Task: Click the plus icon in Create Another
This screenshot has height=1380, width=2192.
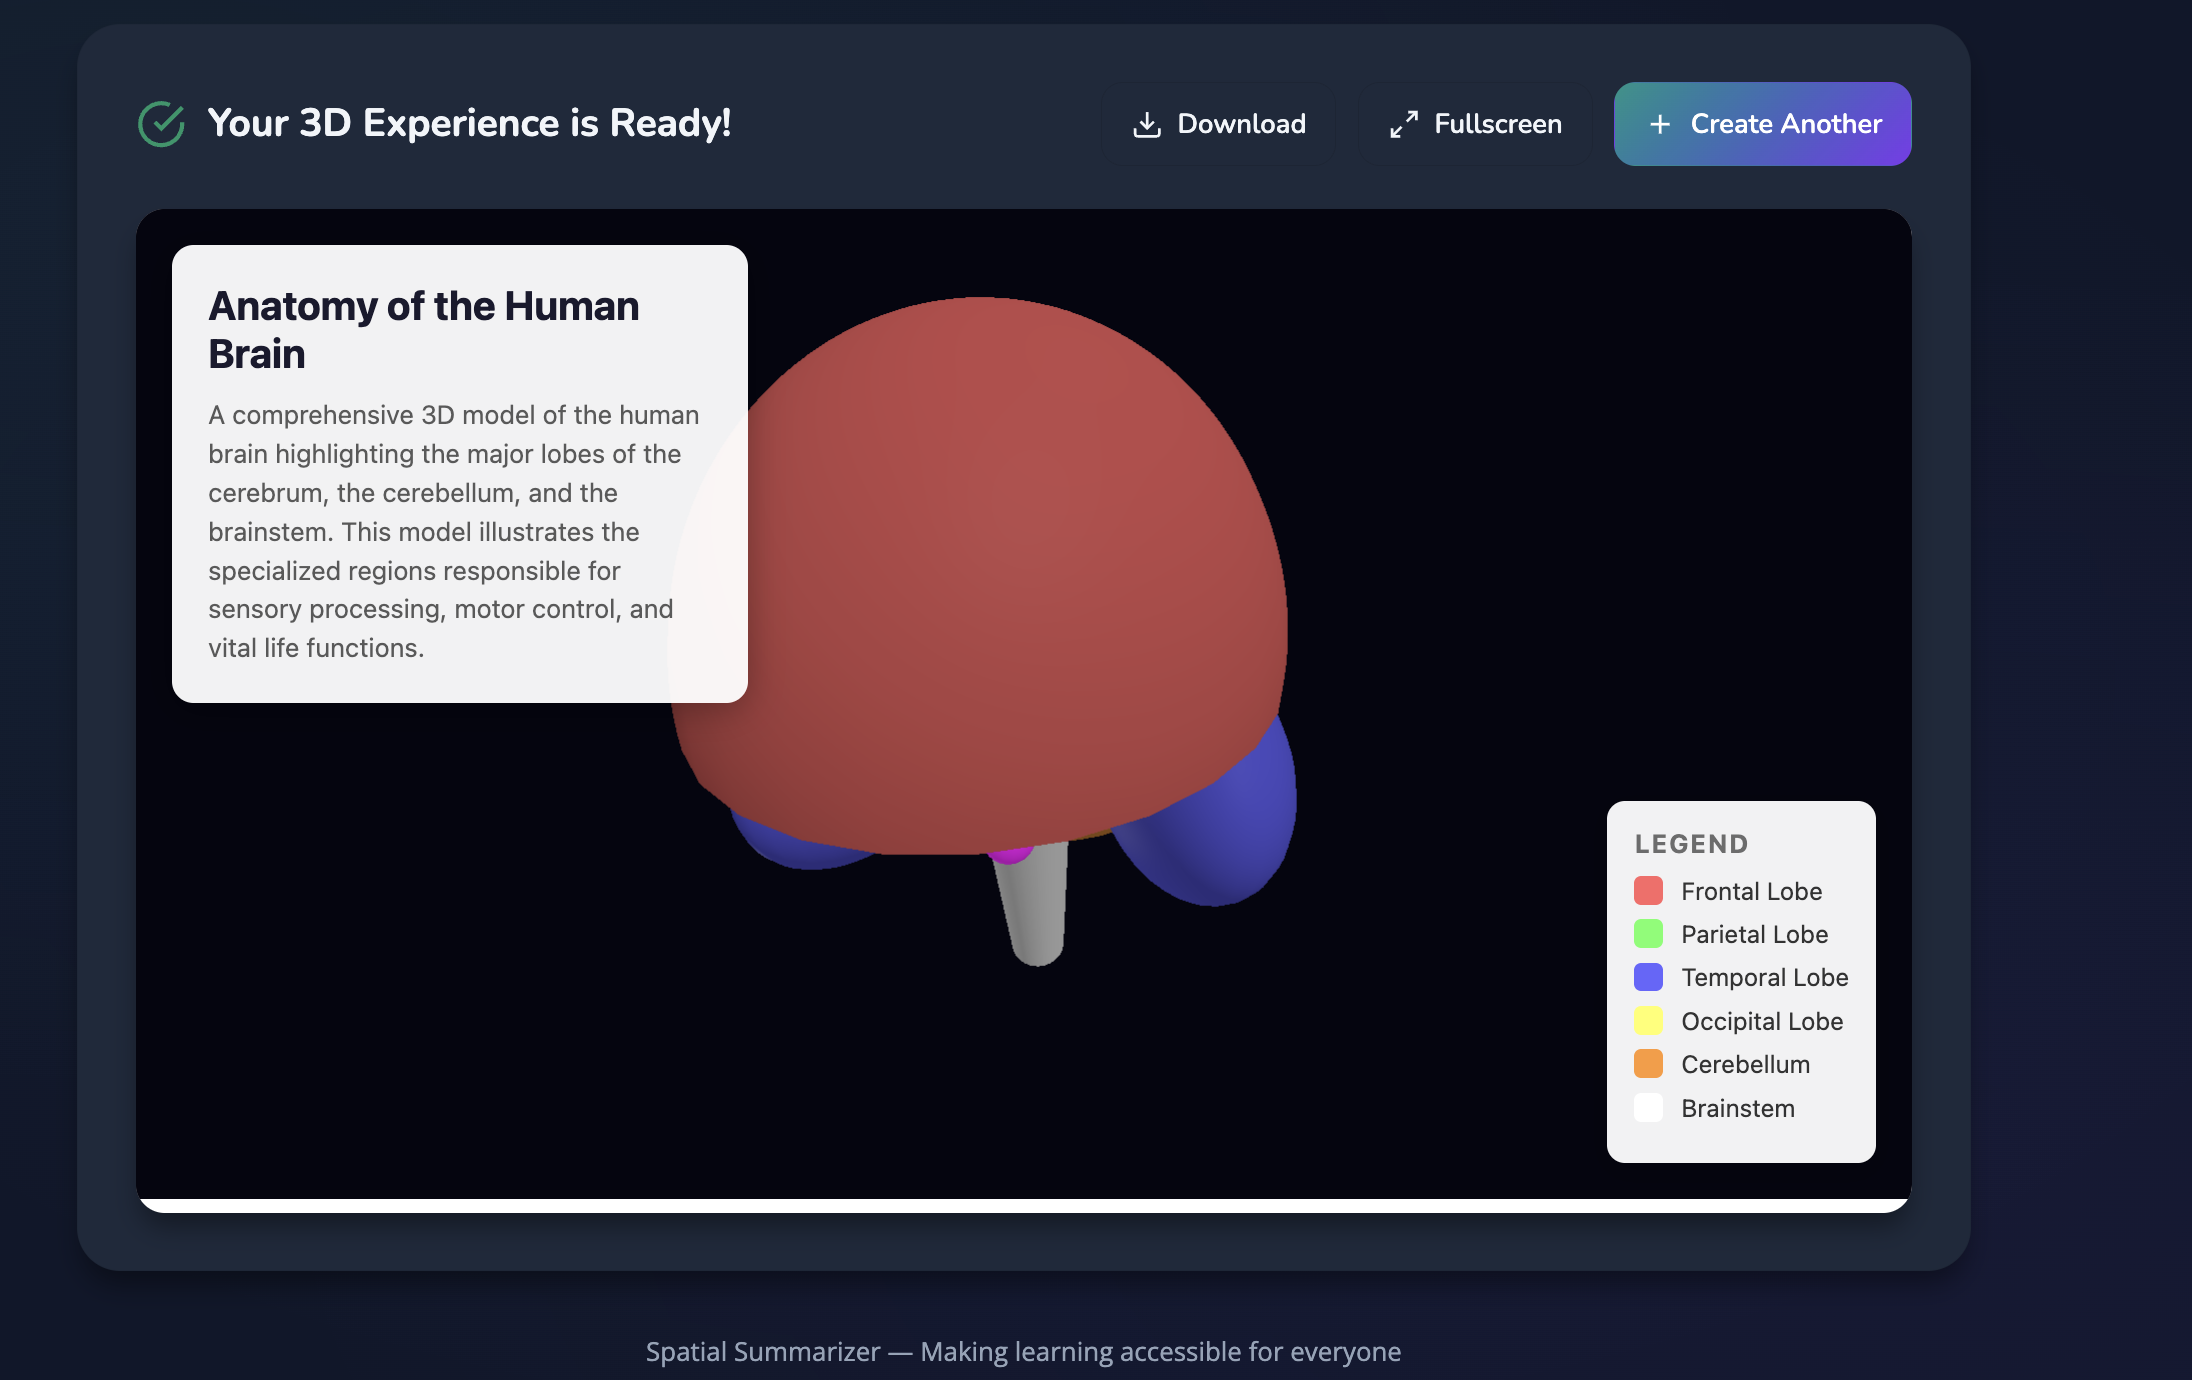Action: [1660, 124]
